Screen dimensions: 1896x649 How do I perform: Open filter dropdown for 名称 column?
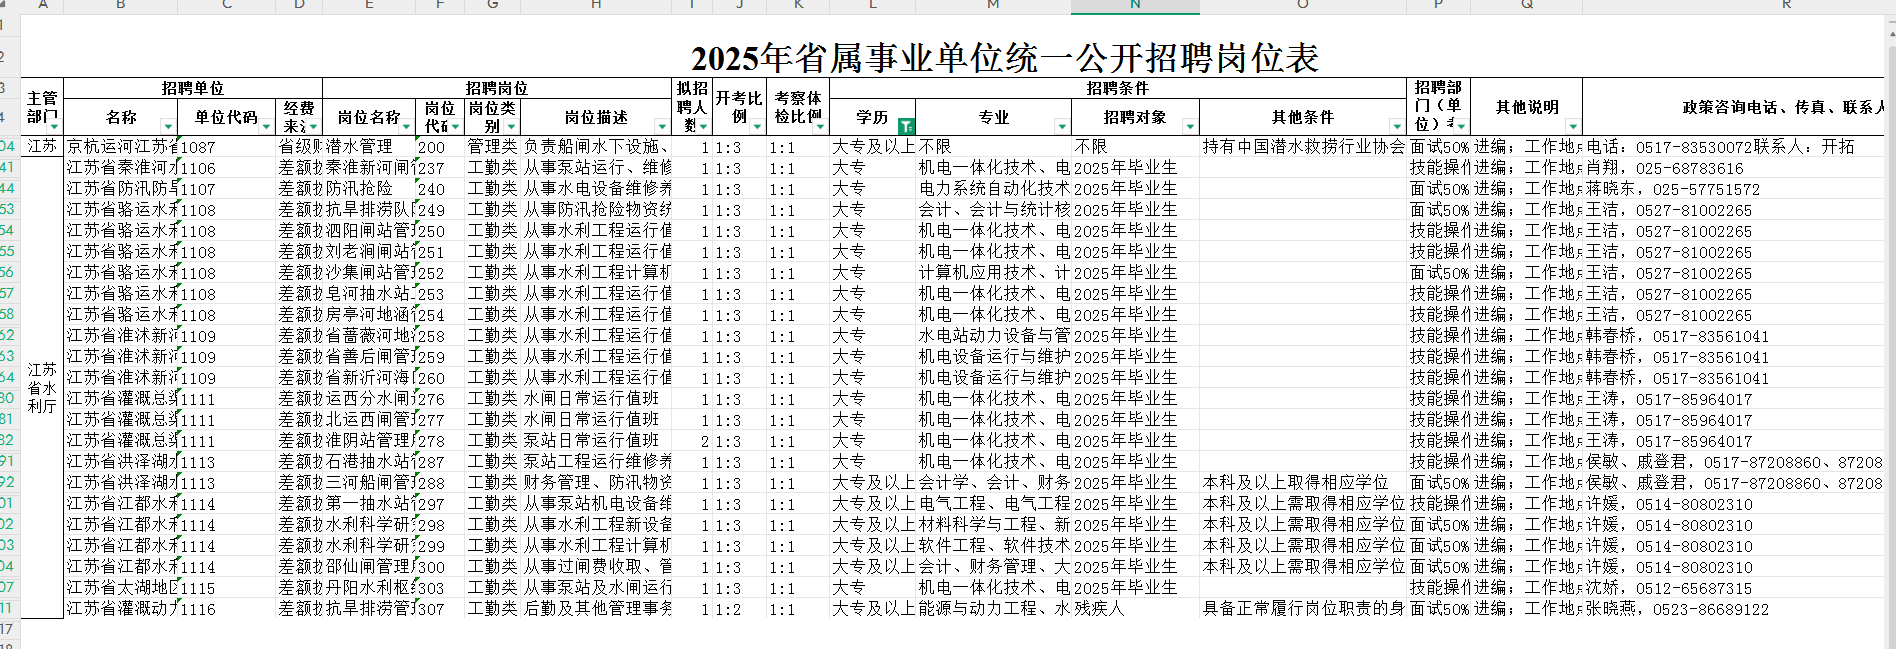[168, 126]
